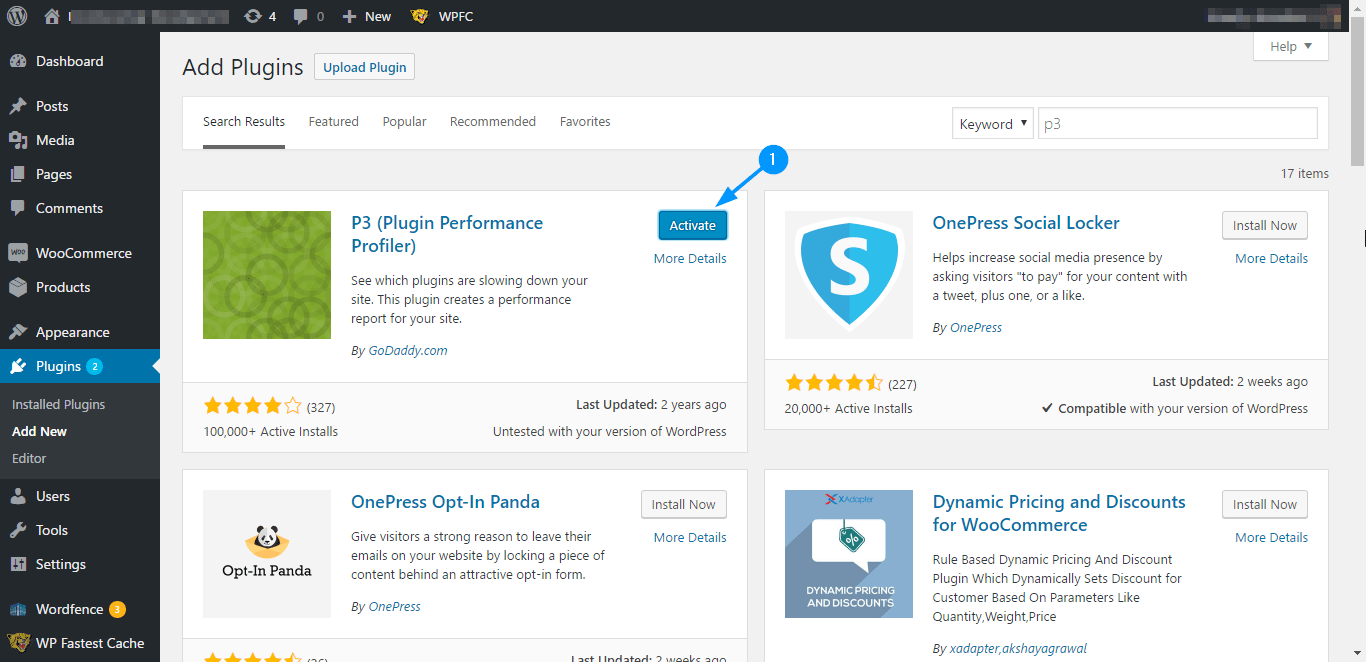Click OnePress Social Locker shield thumbnail
1366x662 pixels.
coord(849,275)
